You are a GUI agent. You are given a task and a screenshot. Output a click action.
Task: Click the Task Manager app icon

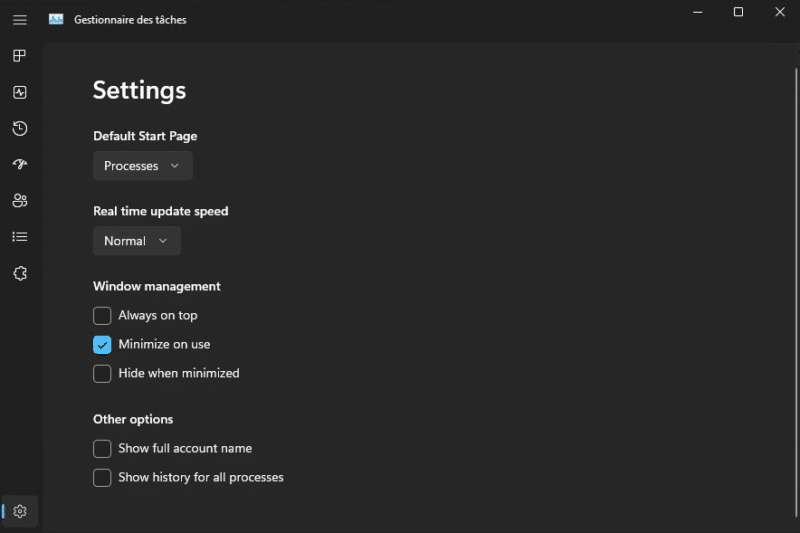pos(56,19)
